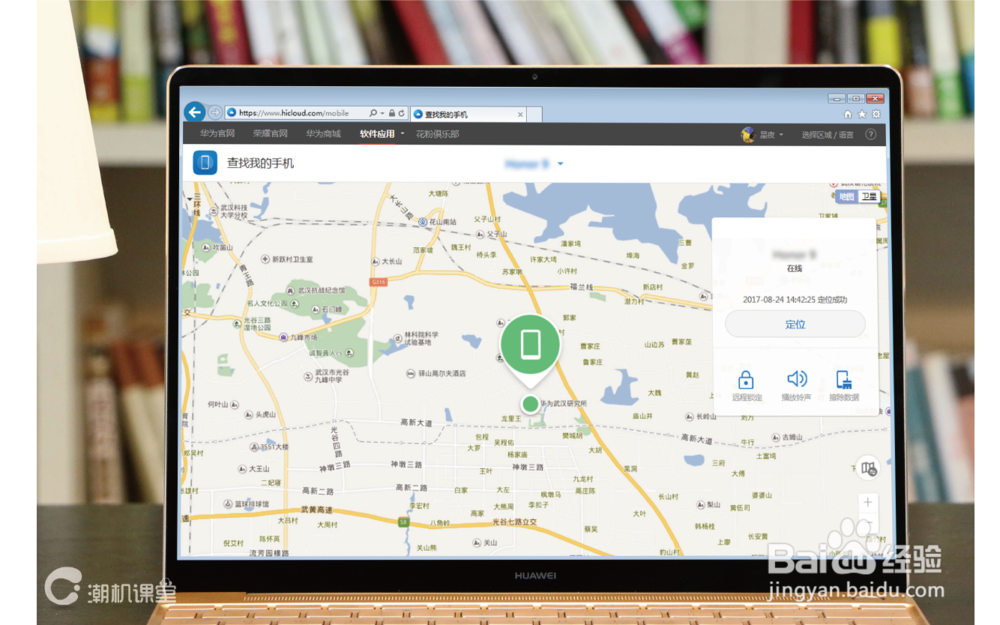Open the browser favorites star
The height and width of the screenshot is (625, 1000).
coord(862,115)
